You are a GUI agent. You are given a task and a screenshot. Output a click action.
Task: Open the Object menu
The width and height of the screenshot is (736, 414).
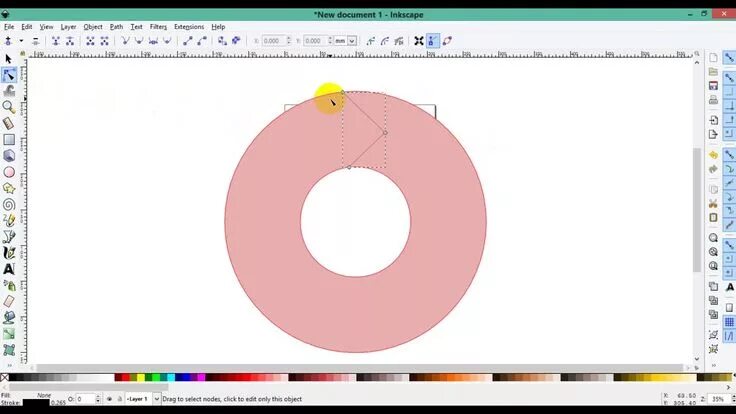point(93,27)
